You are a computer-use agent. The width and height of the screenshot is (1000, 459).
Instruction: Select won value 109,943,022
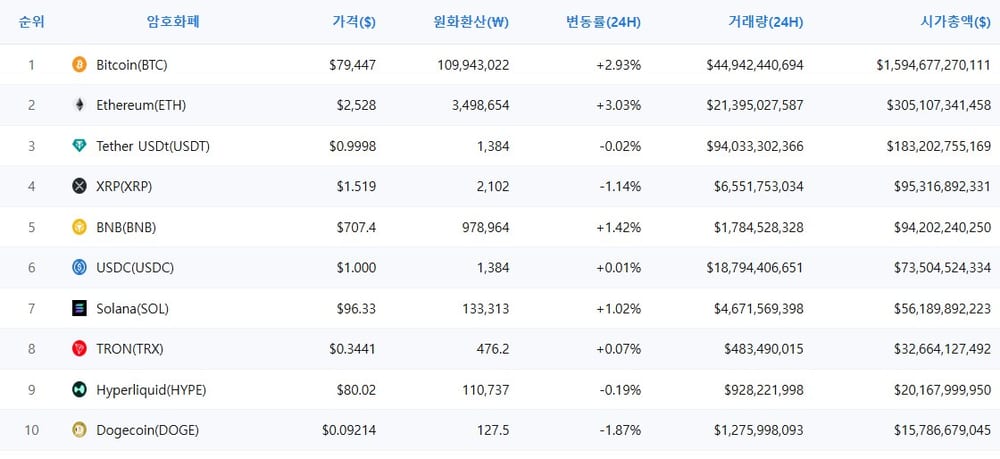tap(474, 65)
